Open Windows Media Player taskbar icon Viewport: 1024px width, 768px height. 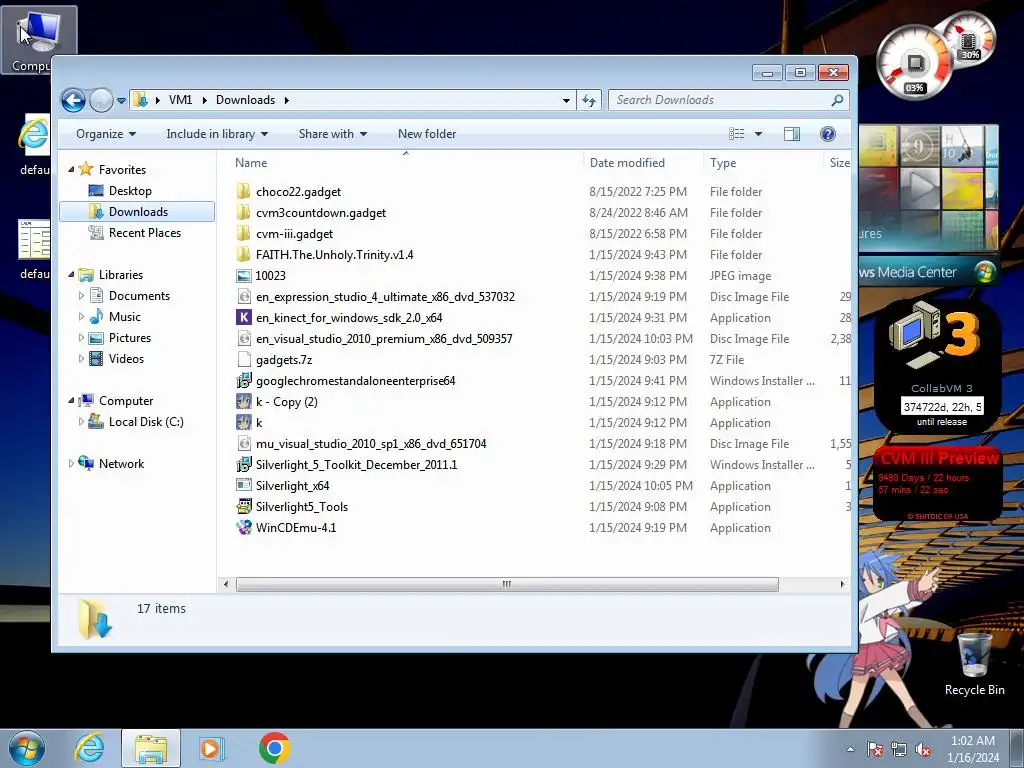click(x=211, y=748)
